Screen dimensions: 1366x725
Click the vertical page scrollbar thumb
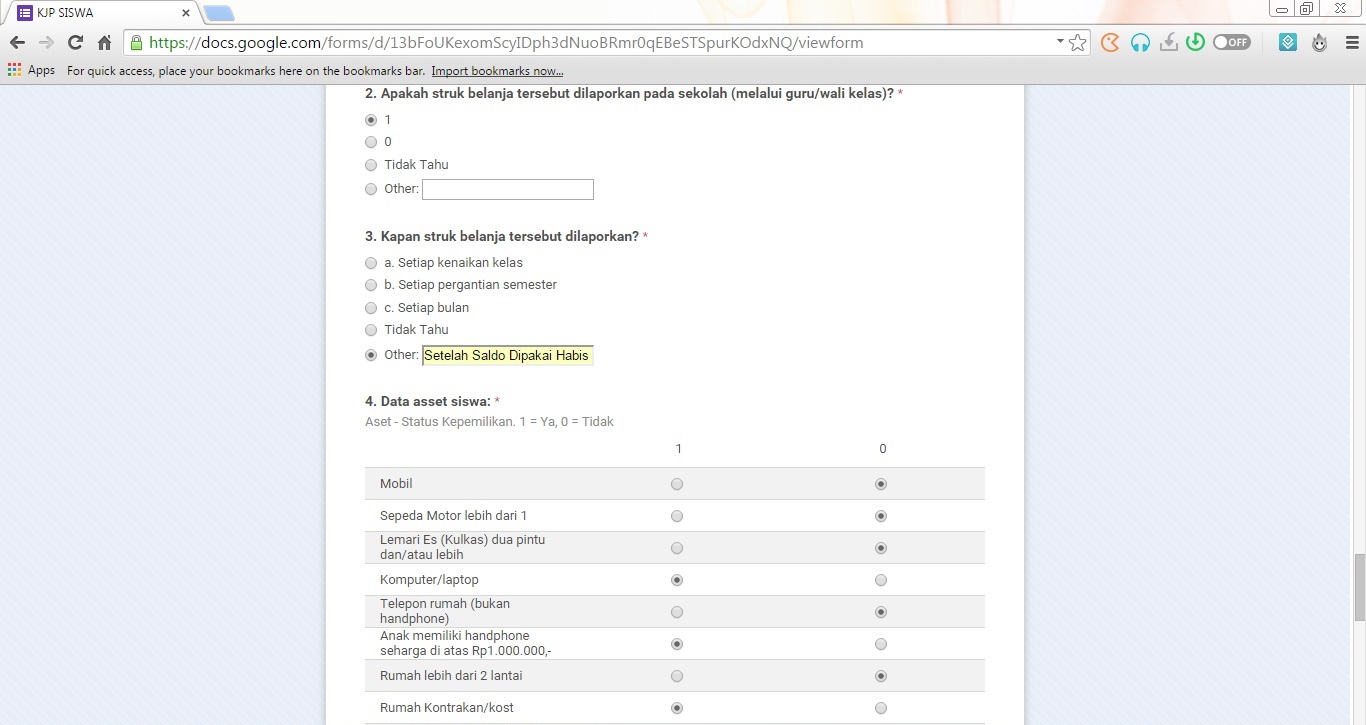pyautogui.click(x=1359, y=586)
